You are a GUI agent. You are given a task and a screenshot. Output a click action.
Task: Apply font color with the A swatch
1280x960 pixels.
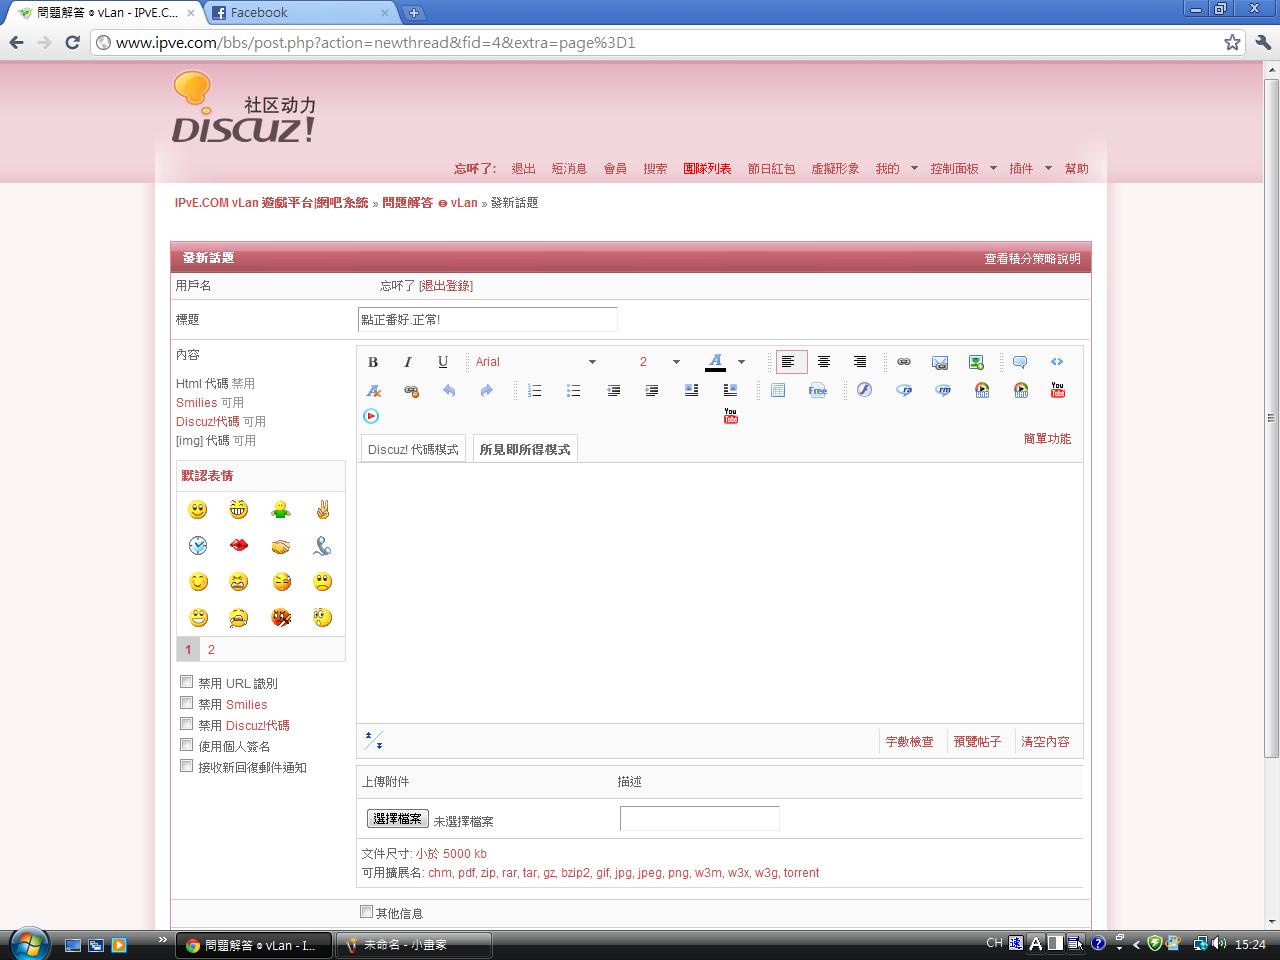pyautogui.click(x=715, y=362)
